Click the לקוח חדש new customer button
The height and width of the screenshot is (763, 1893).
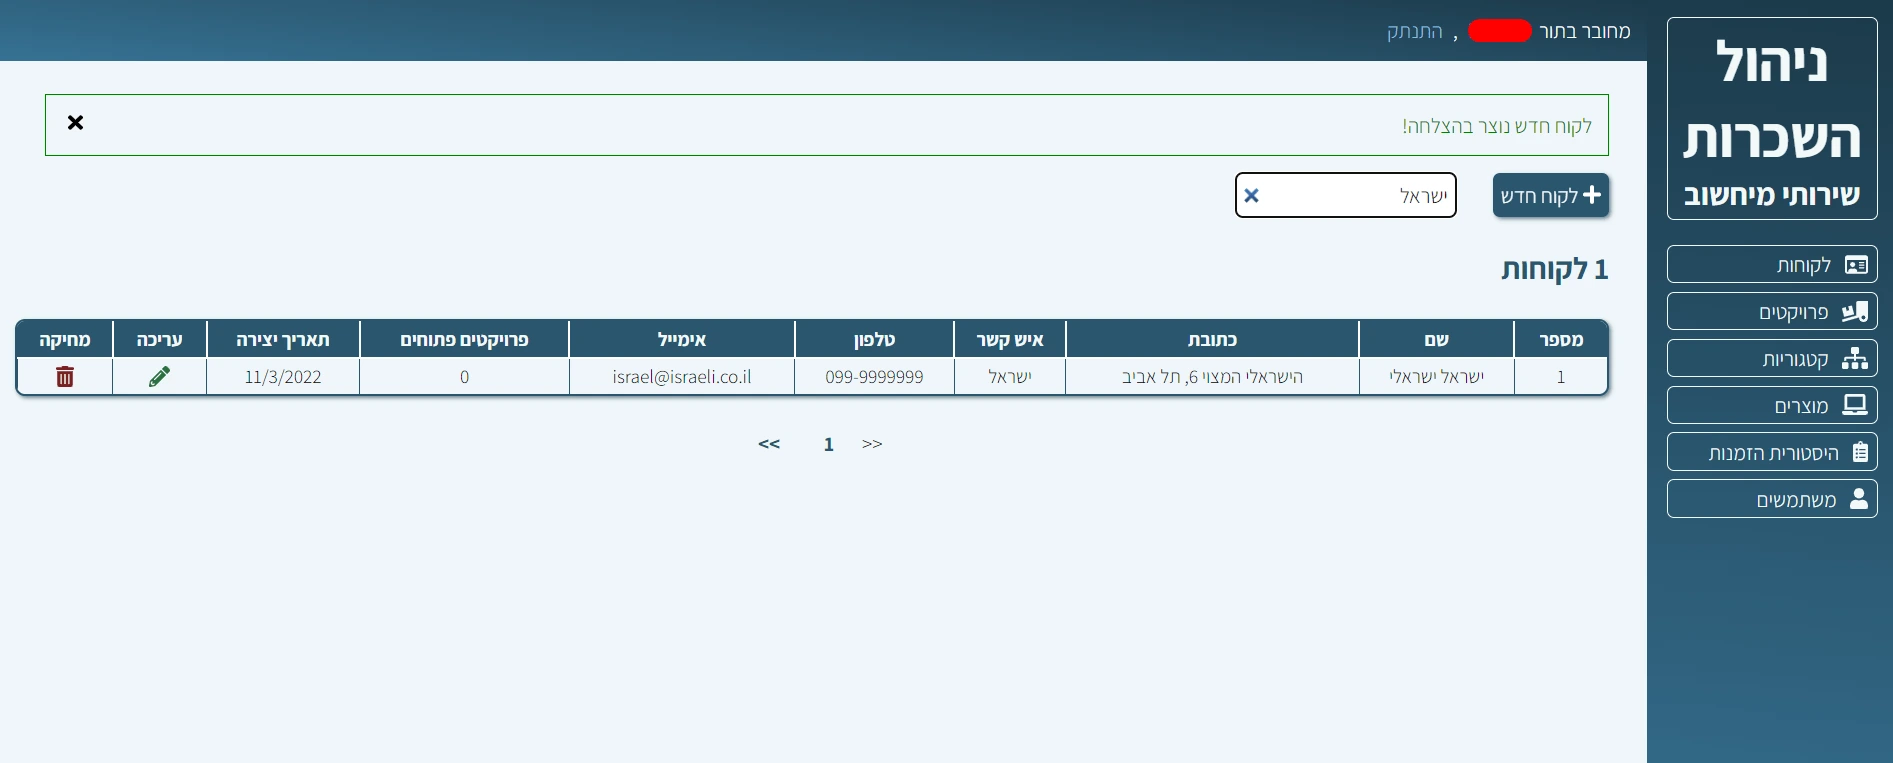tap(1550, 196)
